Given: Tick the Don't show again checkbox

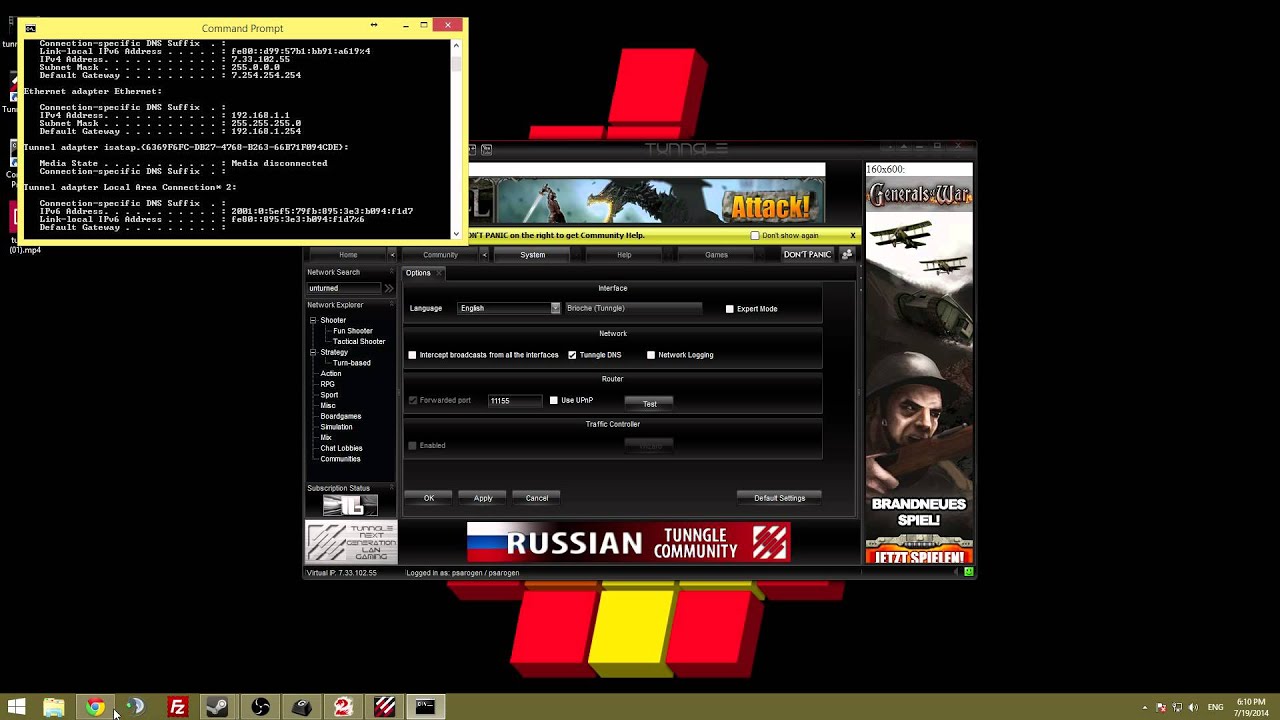Looking at the screenshot, I should pyautogui.click(x=755, y=236).
